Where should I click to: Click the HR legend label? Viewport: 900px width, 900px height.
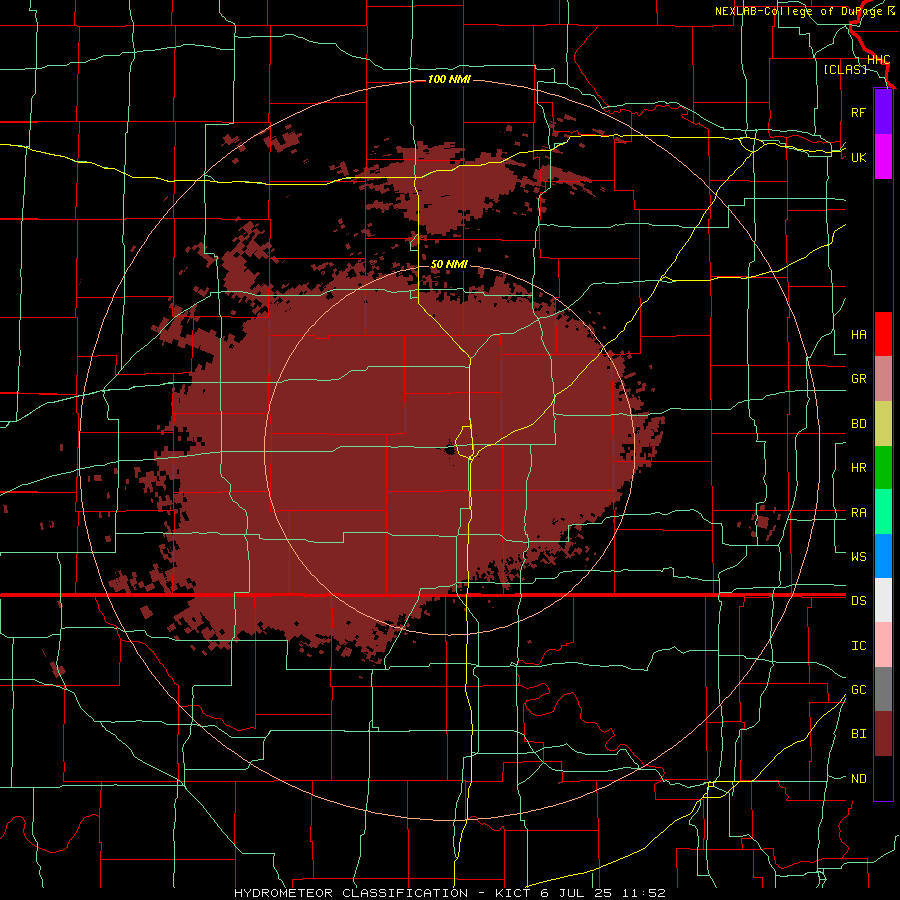point(858,468)
